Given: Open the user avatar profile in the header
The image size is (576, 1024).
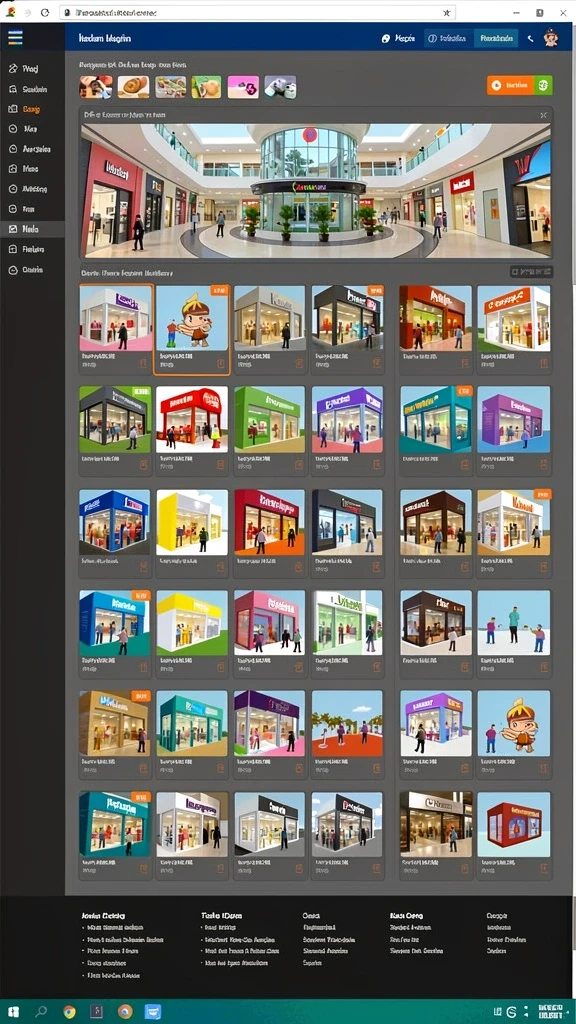Looking at the screenshot, I should [551, 38].
